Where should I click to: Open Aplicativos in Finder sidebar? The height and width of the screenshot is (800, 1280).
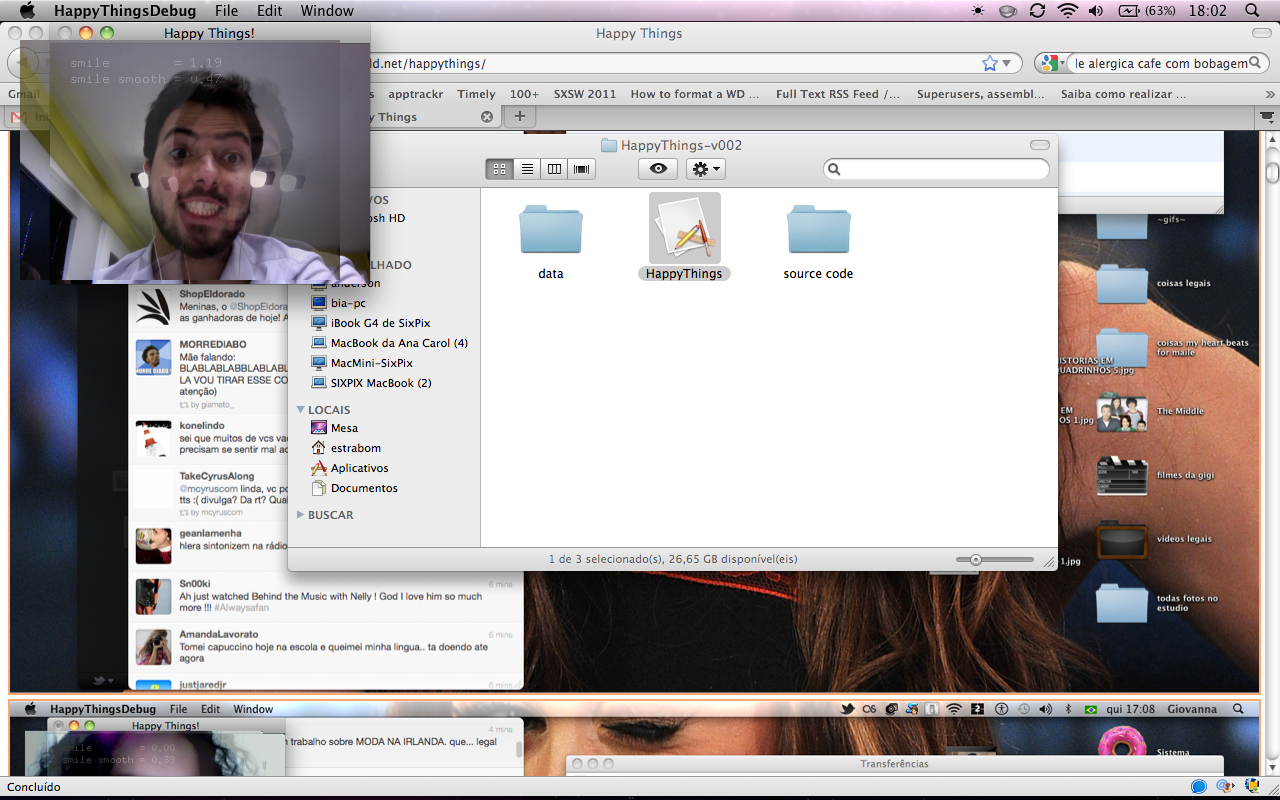359,468
